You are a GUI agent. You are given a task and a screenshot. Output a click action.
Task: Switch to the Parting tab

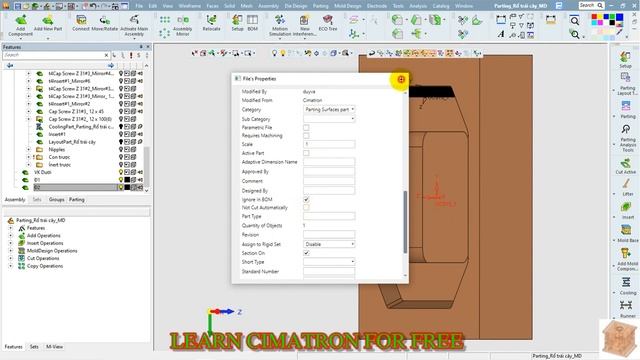[76, 200]
